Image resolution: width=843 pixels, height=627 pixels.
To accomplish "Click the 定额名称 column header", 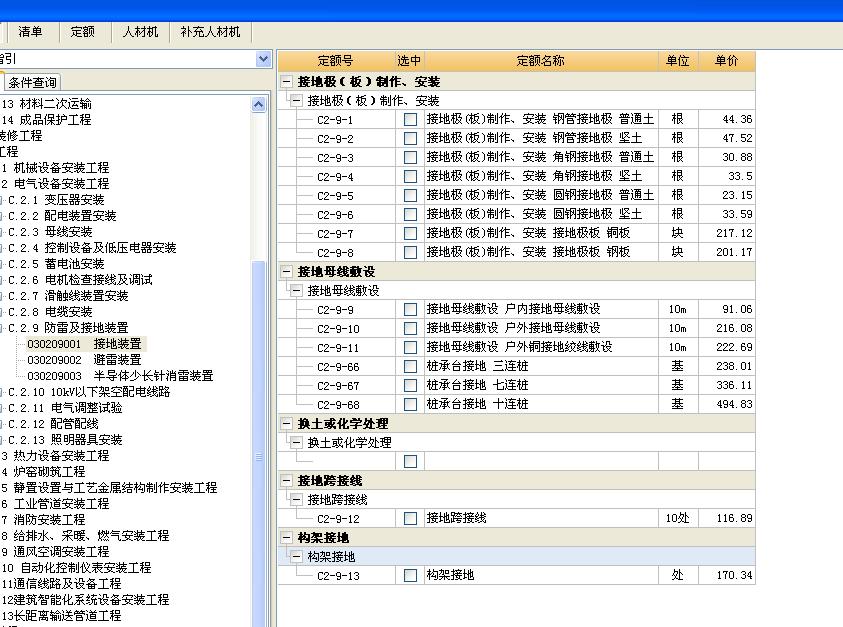I will (x=541, y=61).
